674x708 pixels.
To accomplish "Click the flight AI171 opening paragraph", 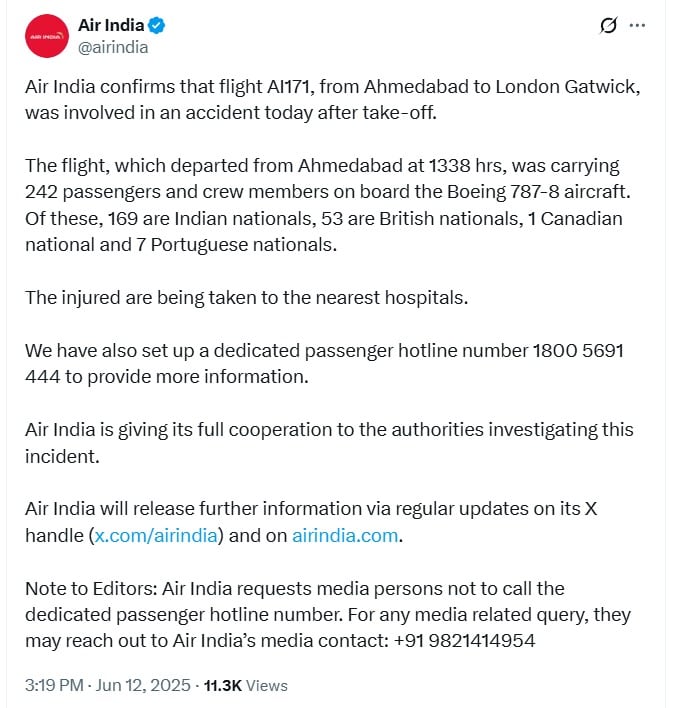I will coord(333,99).
